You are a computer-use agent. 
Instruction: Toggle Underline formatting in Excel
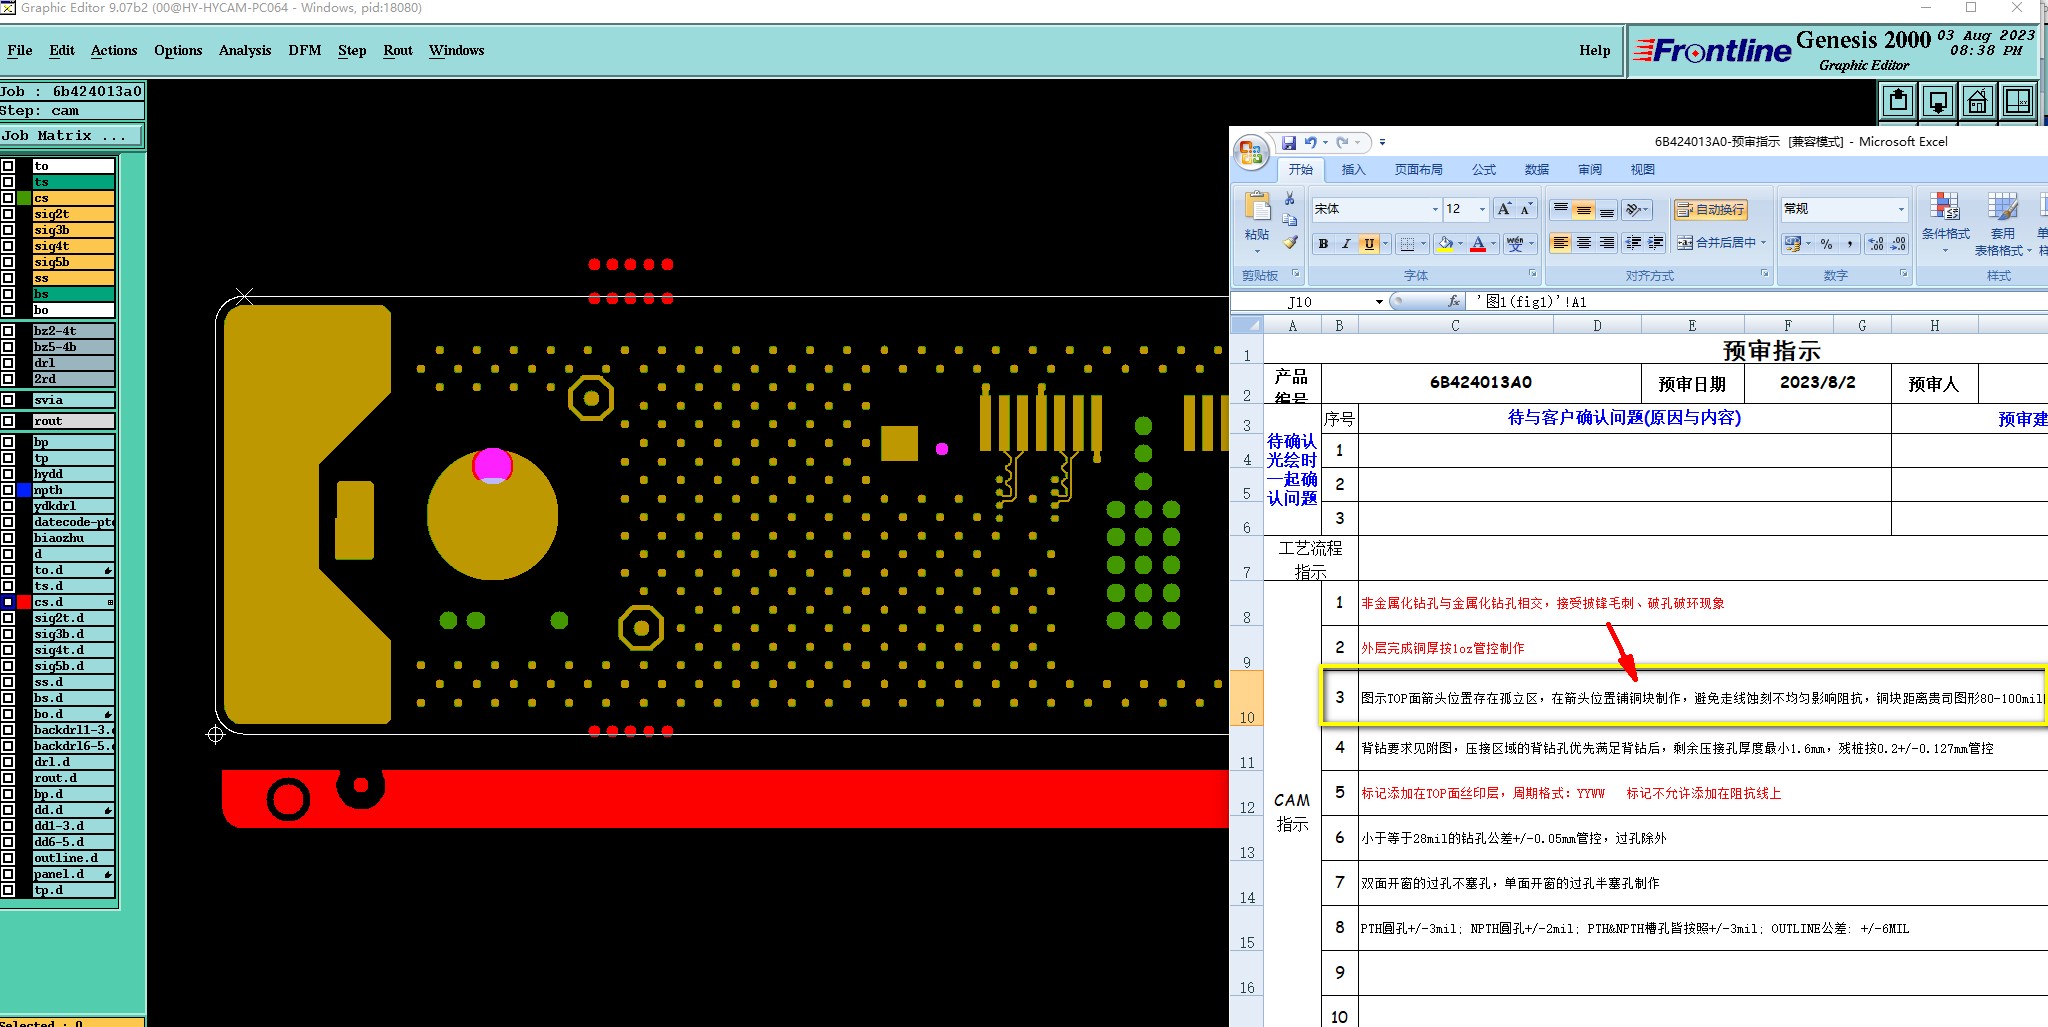[1369, 243]
